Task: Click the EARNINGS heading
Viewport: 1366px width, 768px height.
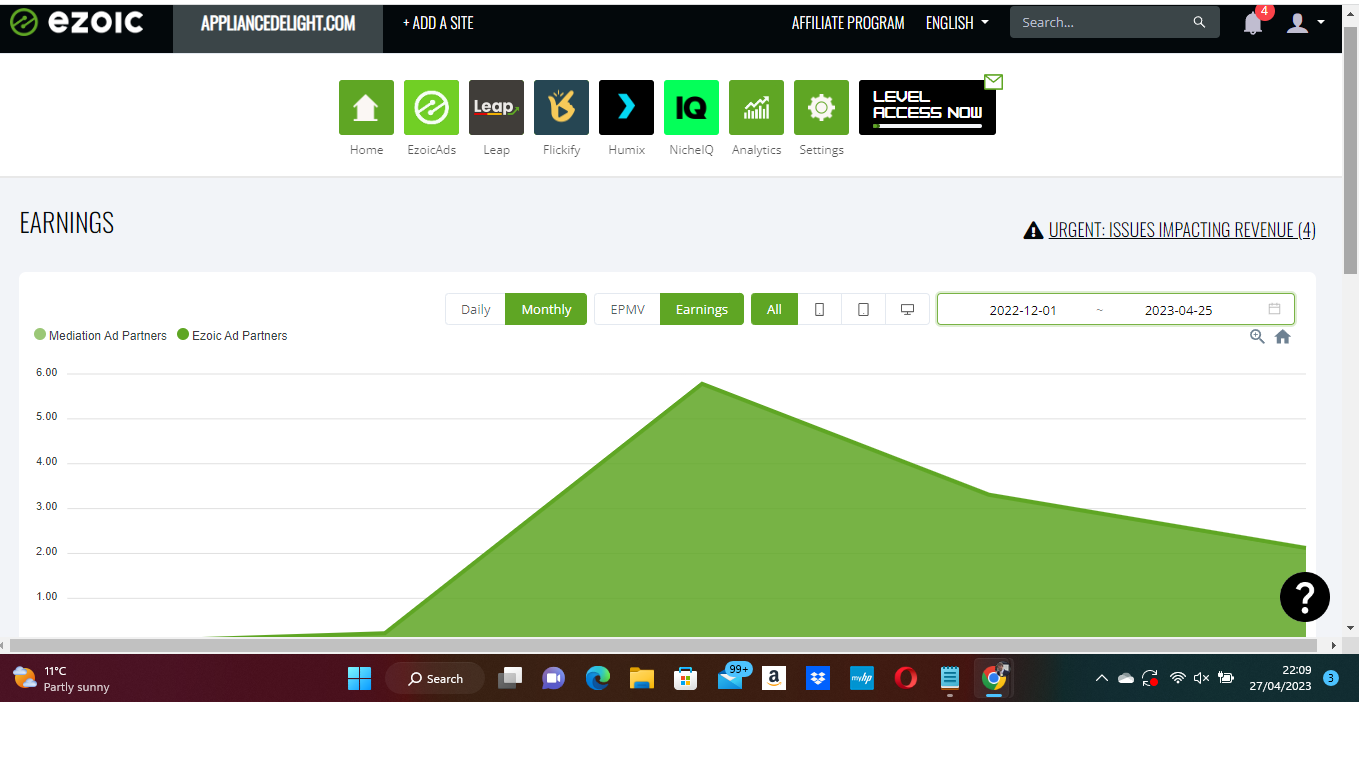Action: (x=67, y=223)
